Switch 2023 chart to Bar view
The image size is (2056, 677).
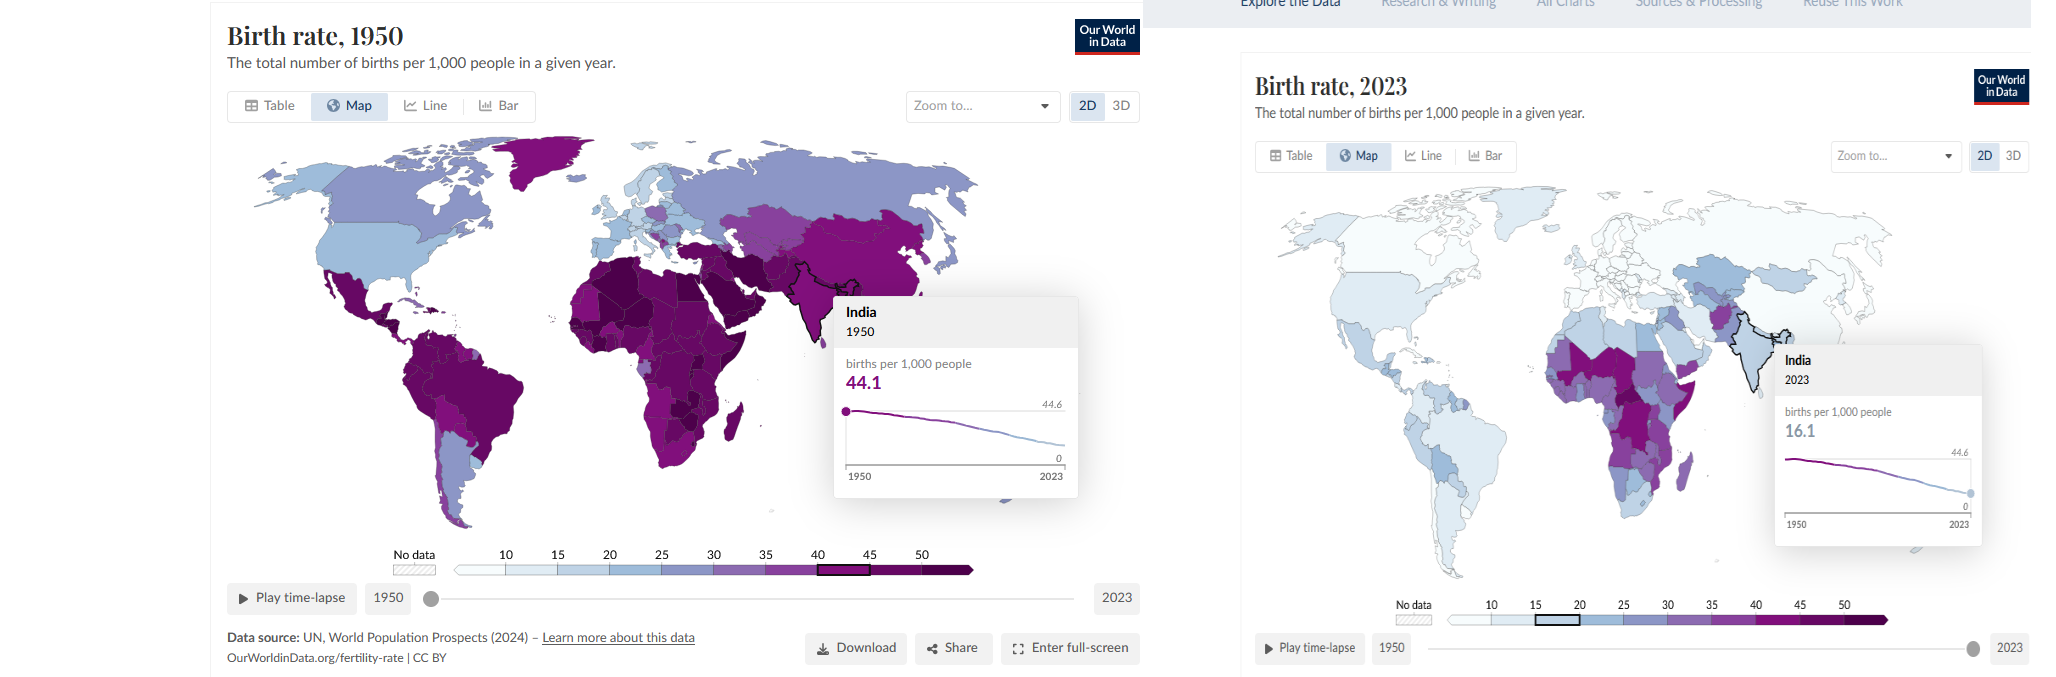(1485, 156)
